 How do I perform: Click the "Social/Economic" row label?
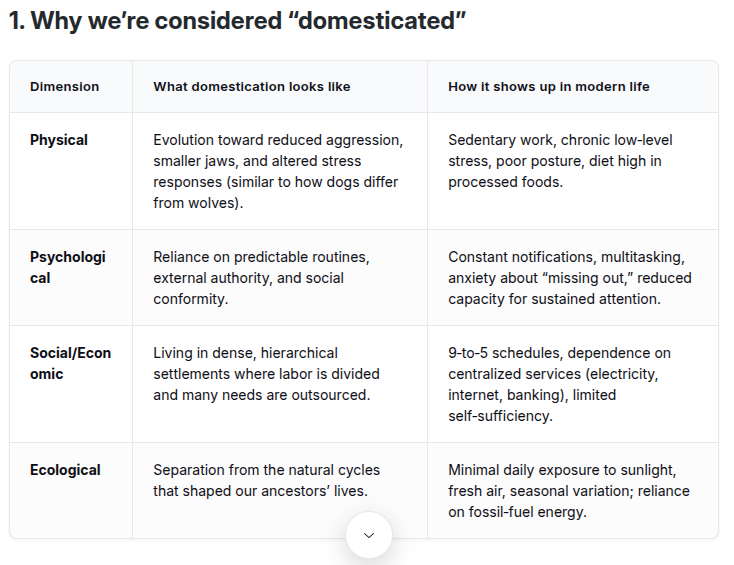click(x=70, y=363)
